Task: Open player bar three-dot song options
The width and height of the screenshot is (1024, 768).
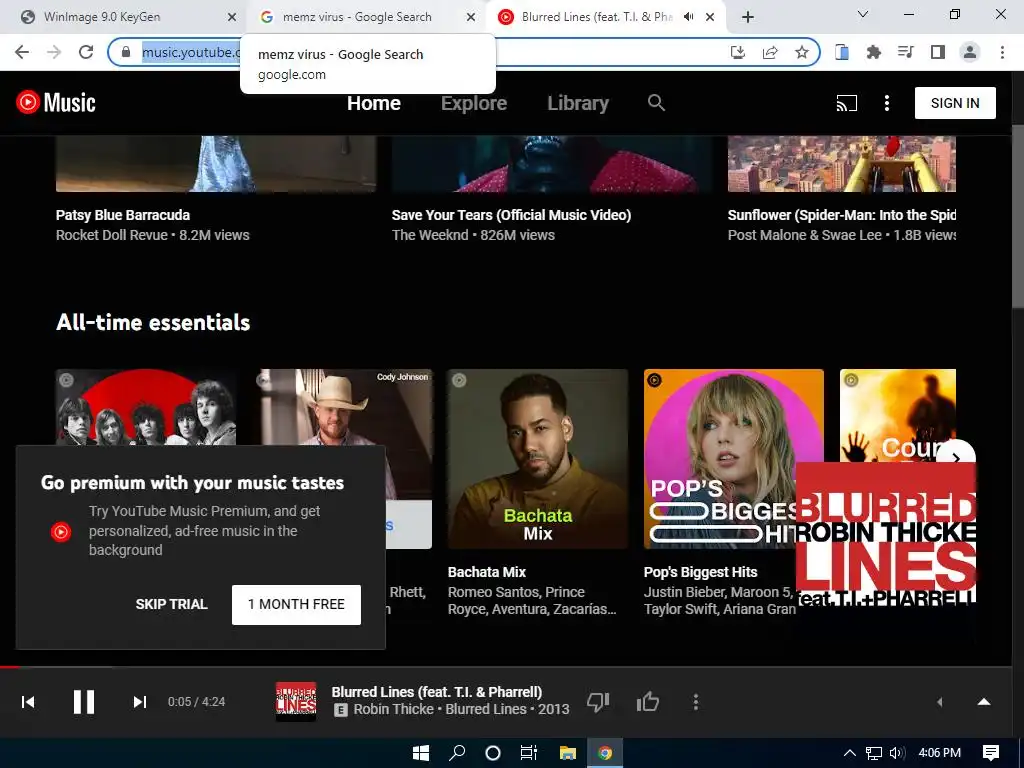Action: (696, 702)
